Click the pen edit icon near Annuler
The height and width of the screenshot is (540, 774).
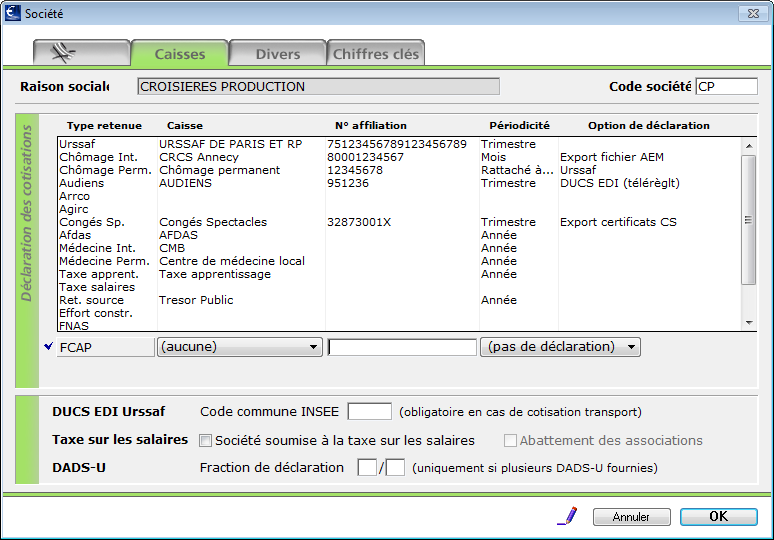567,516
